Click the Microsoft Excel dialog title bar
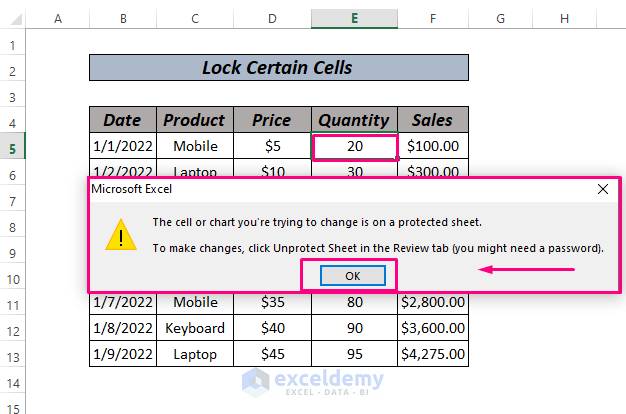 pyautogui.click(x=330, y=188)
